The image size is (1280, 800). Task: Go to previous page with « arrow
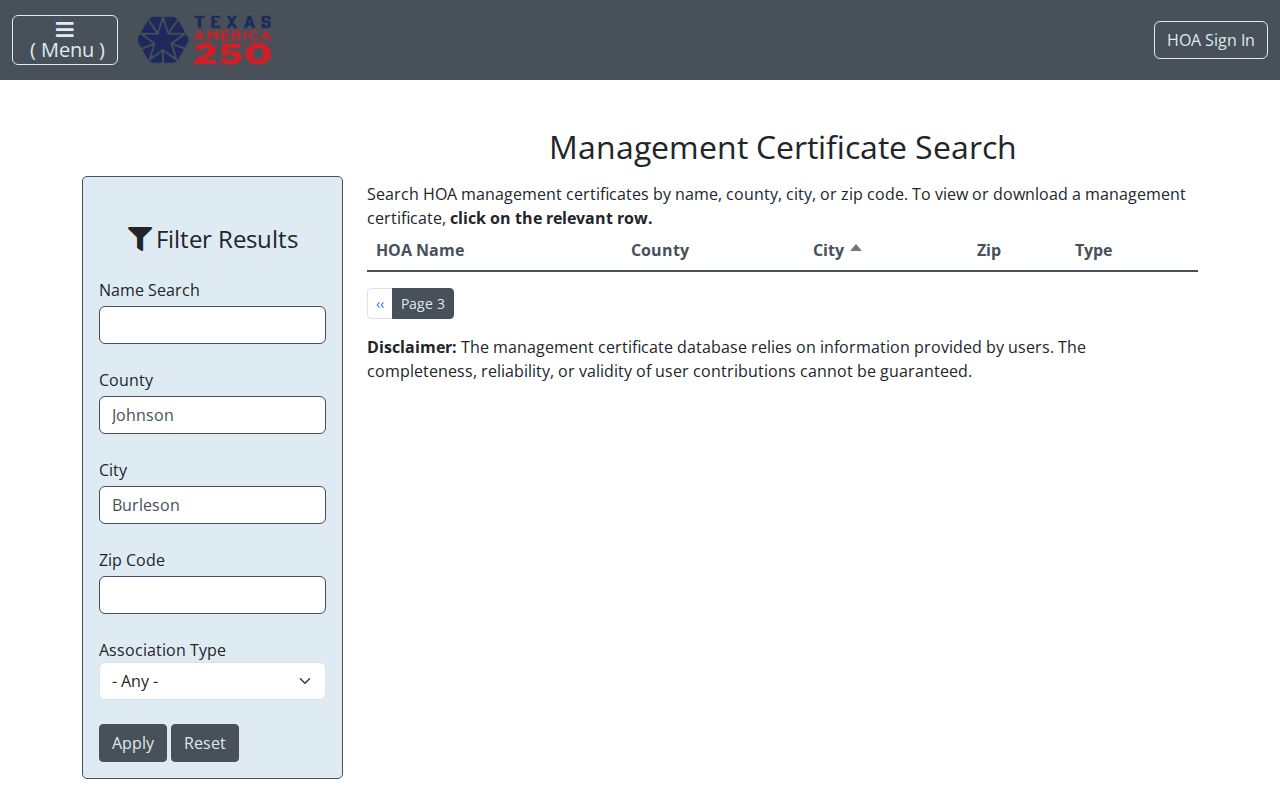[380, 304]
